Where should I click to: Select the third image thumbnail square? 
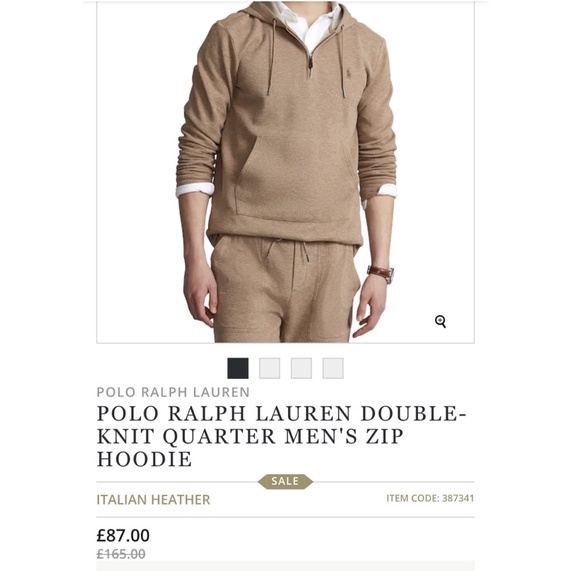[x=301, y=368]
